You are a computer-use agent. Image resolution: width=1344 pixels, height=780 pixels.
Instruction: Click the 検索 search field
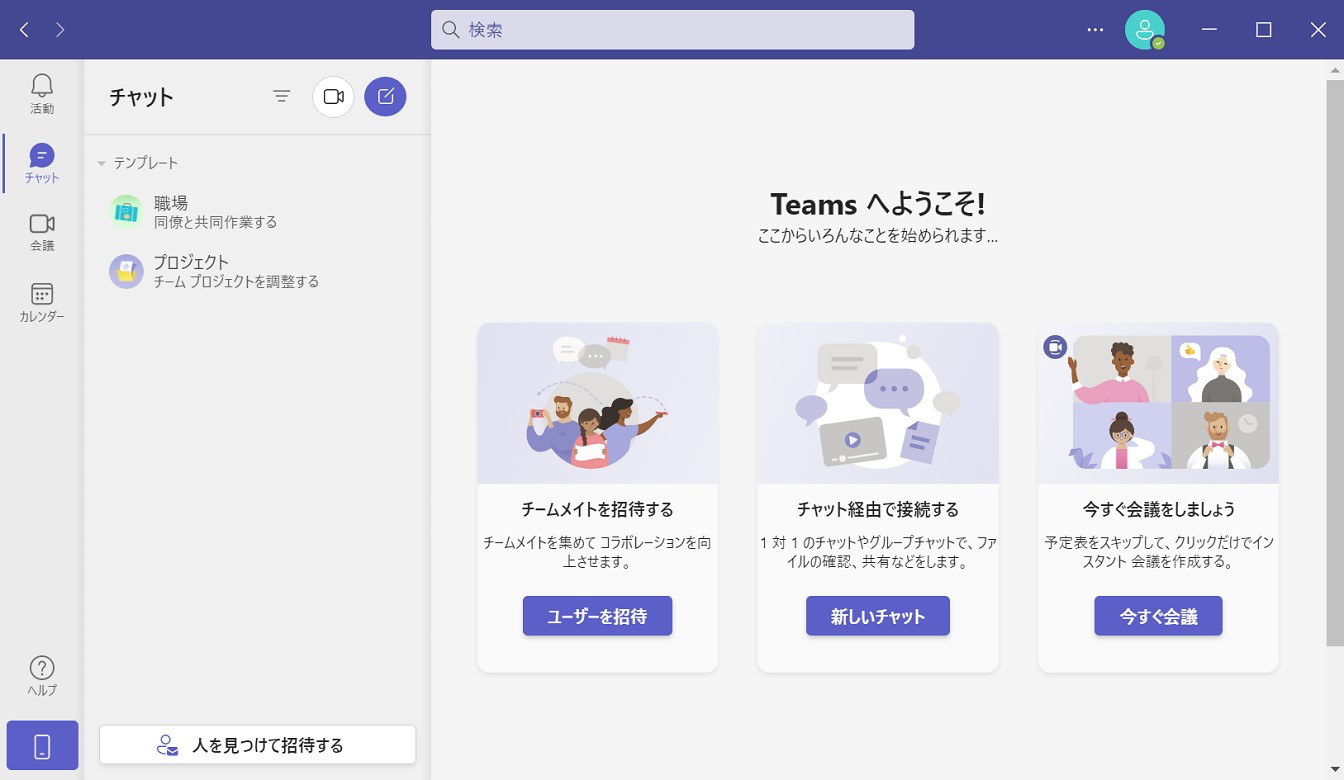point(672,30)
